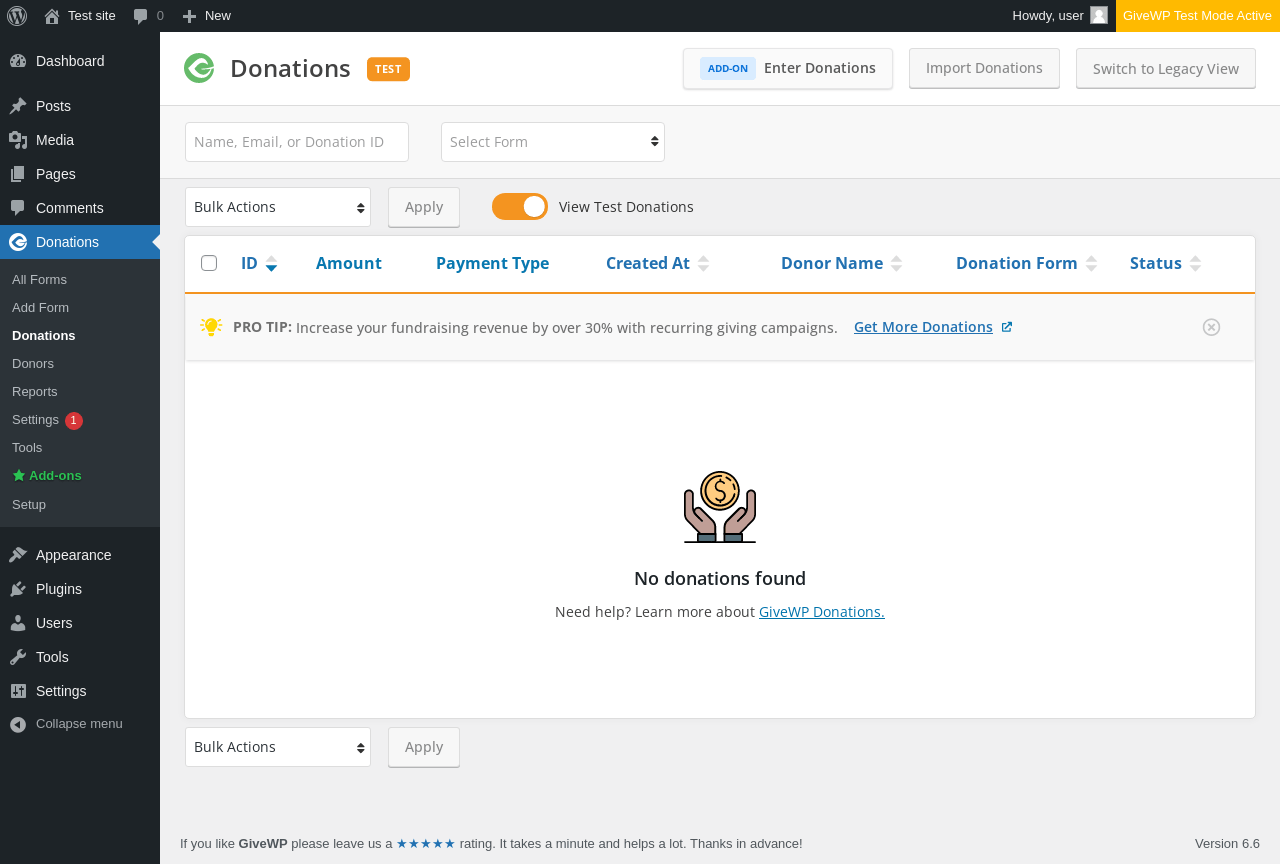
Task: Click the Comments speech bubble sidebar icon
Action: pyautogui.click(x=18, y=208)
